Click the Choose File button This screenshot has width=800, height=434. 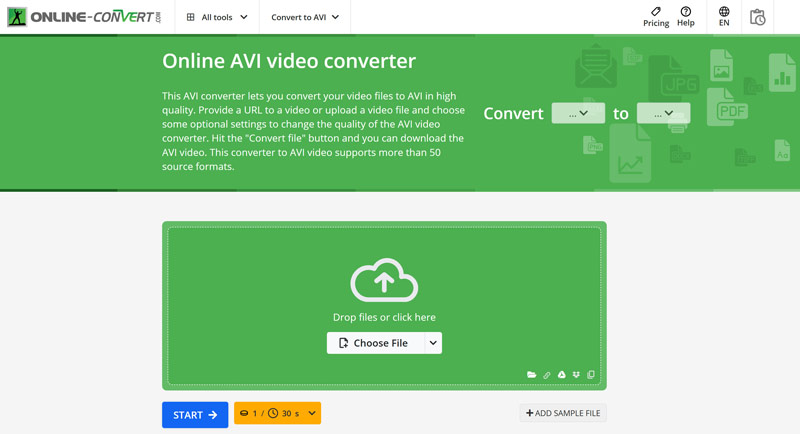[x=376, y=343]
